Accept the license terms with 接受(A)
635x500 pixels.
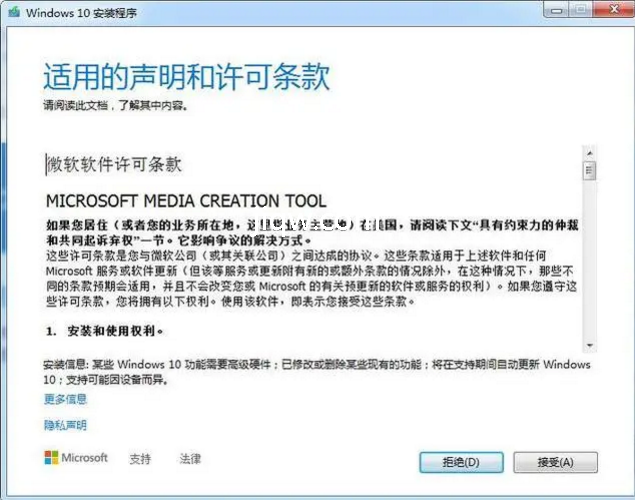pyautogui.click(x=555, y=462)
